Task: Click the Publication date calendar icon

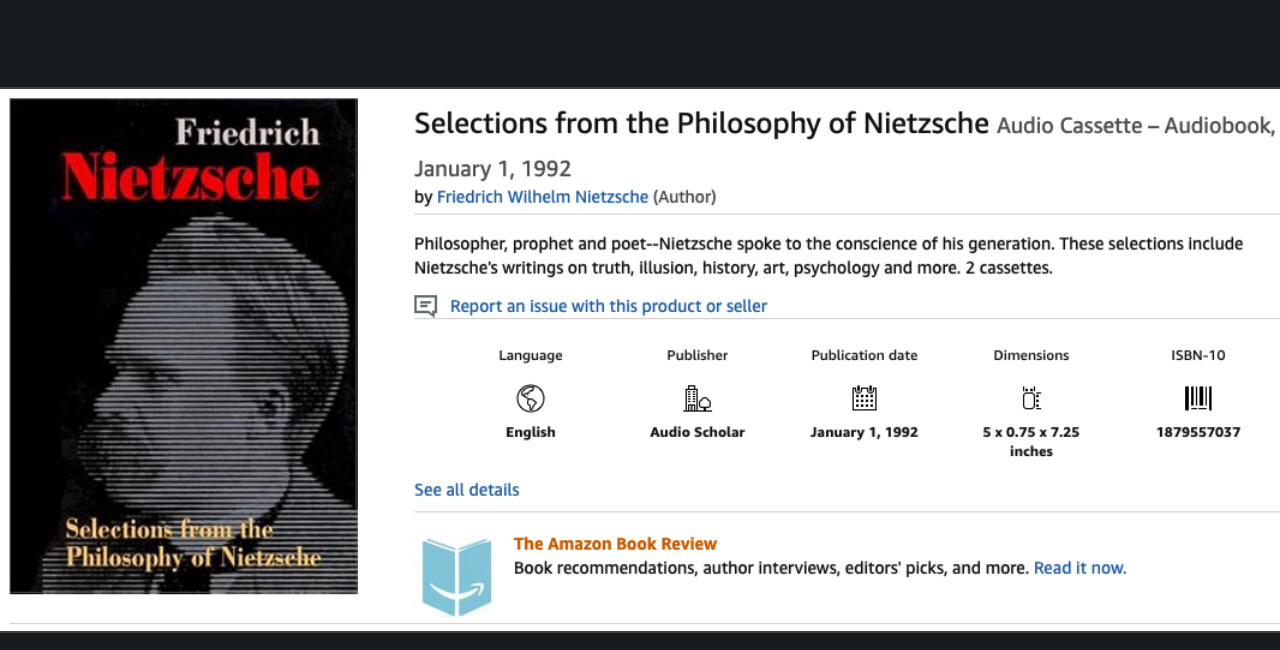Action: [x=864, y=399]
